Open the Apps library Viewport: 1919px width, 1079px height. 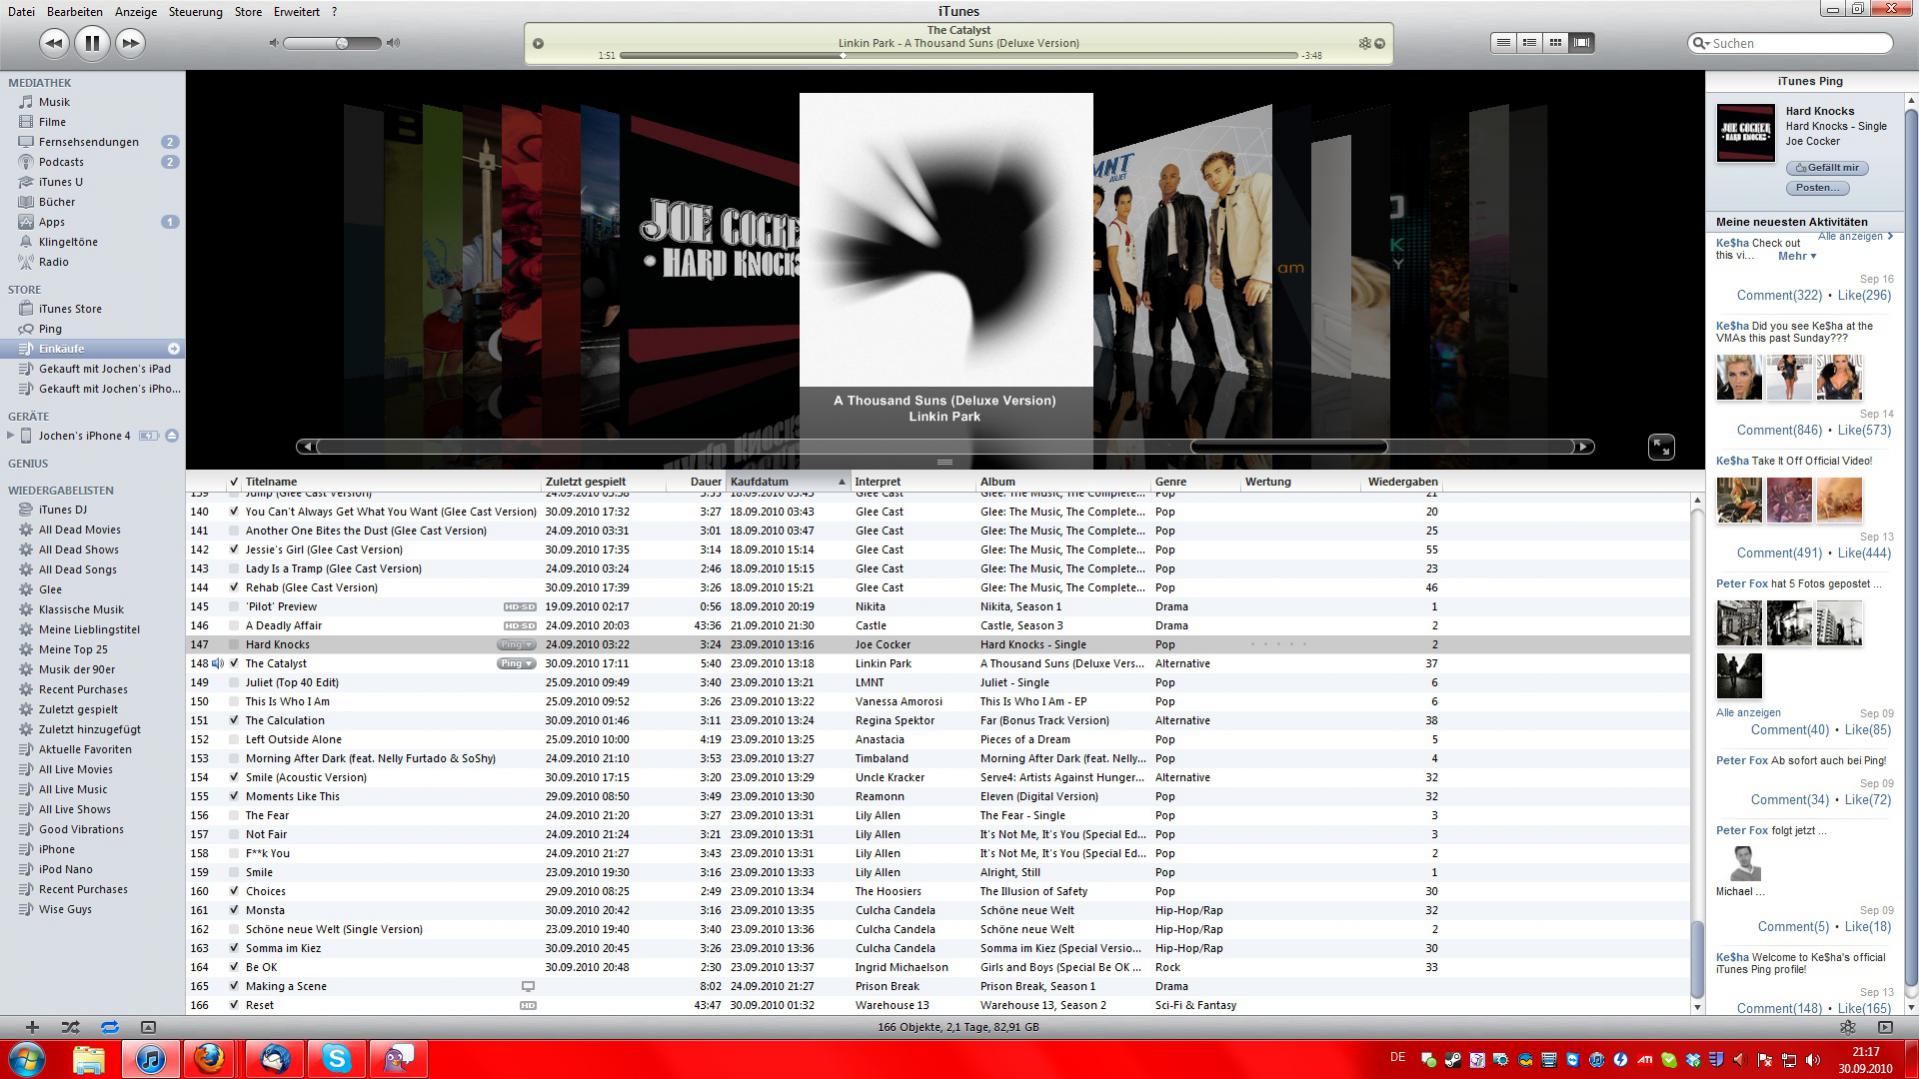[51, 222]
